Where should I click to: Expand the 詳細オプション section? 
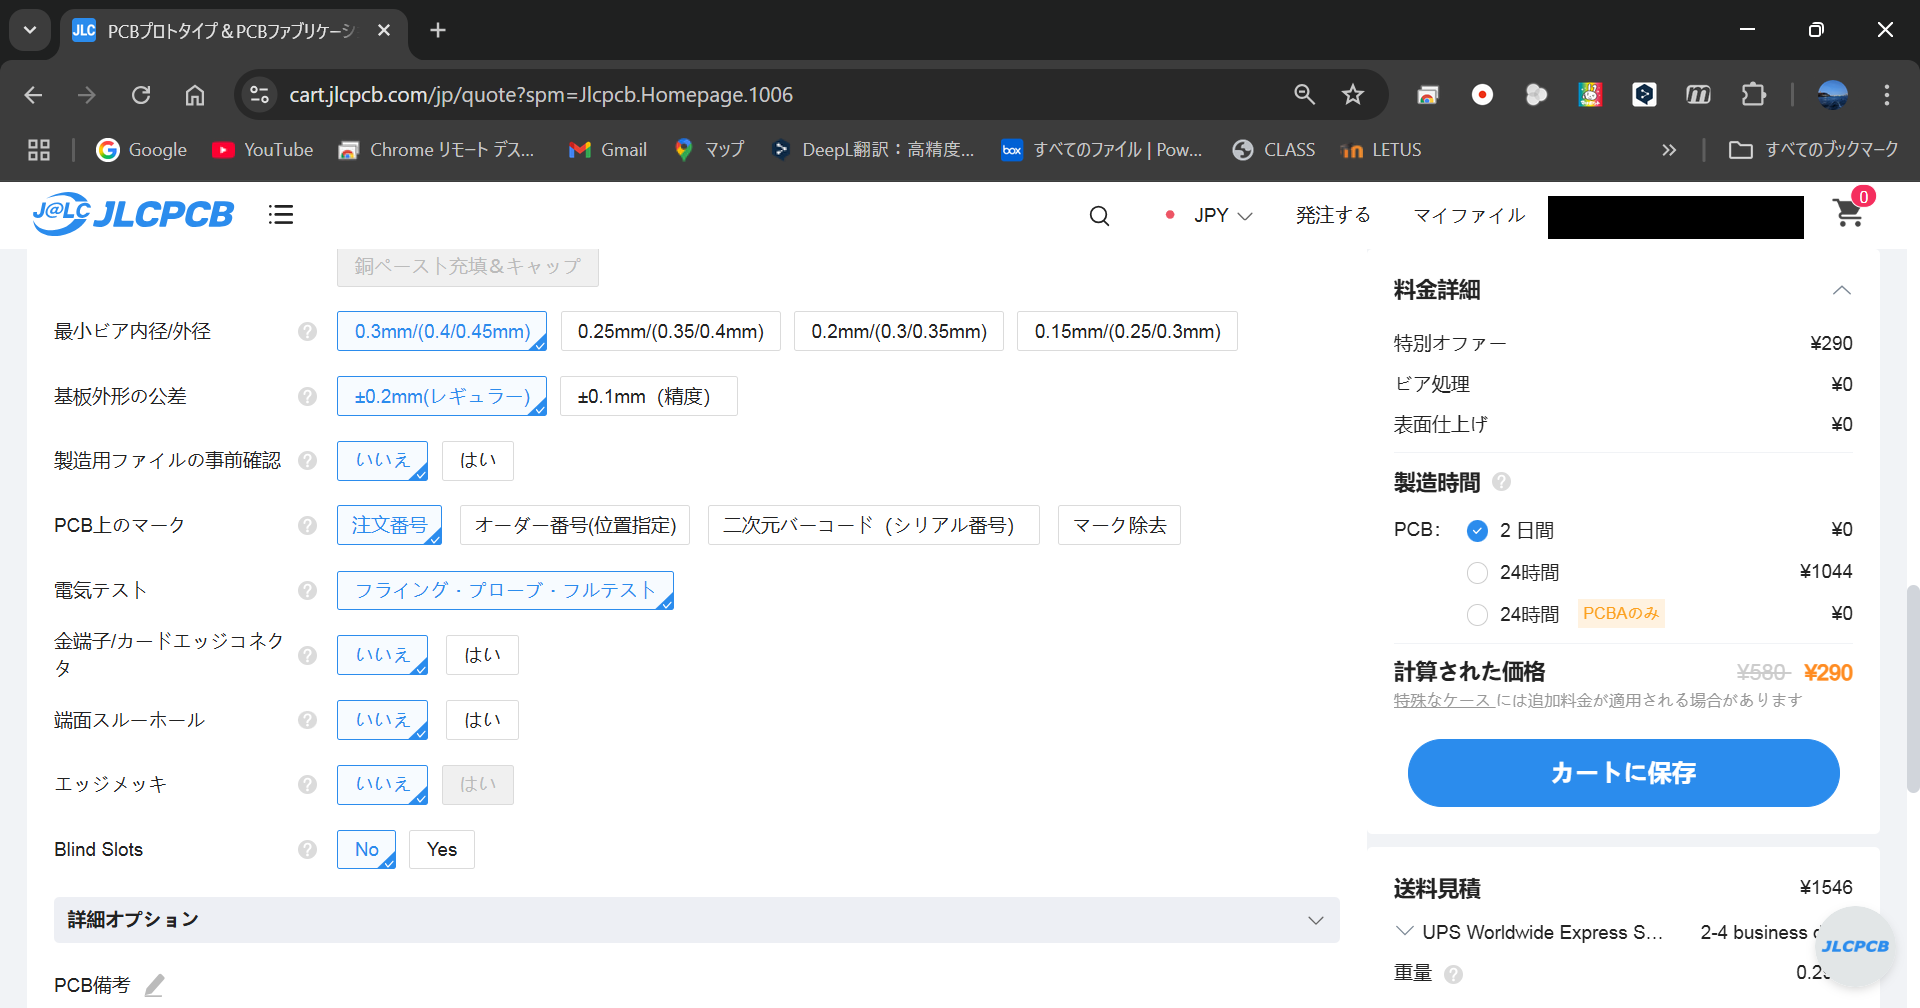pyautogui.click(x=1315, y=920)
